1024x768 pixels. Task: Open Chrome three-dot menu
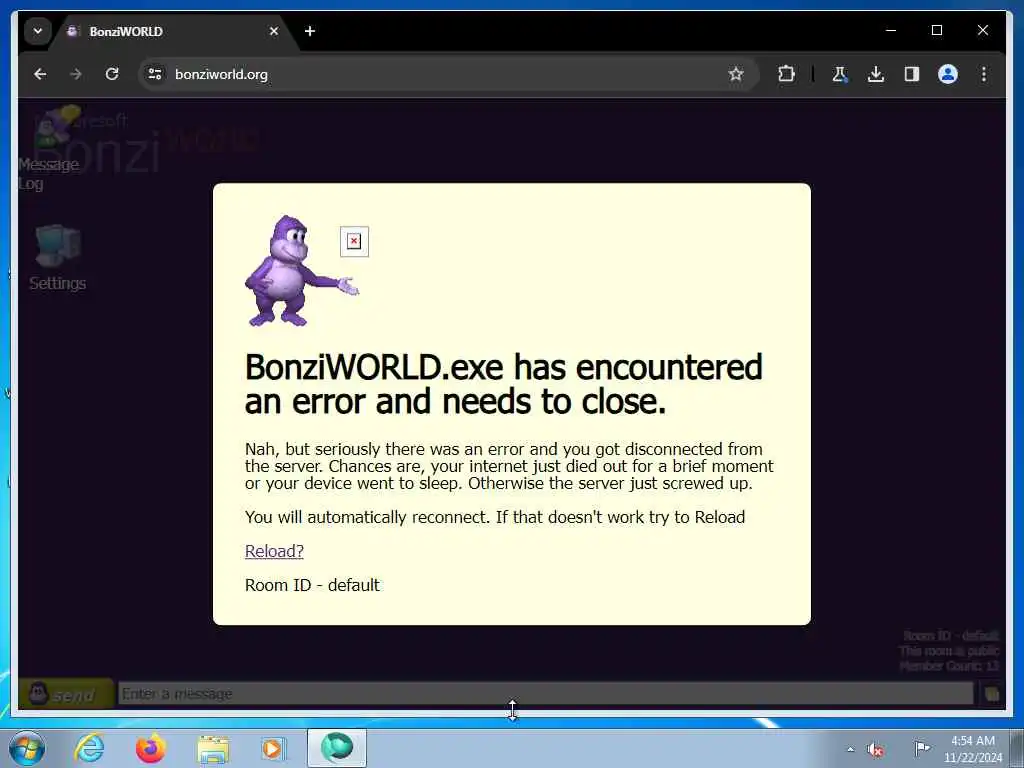tap(984, 74)
